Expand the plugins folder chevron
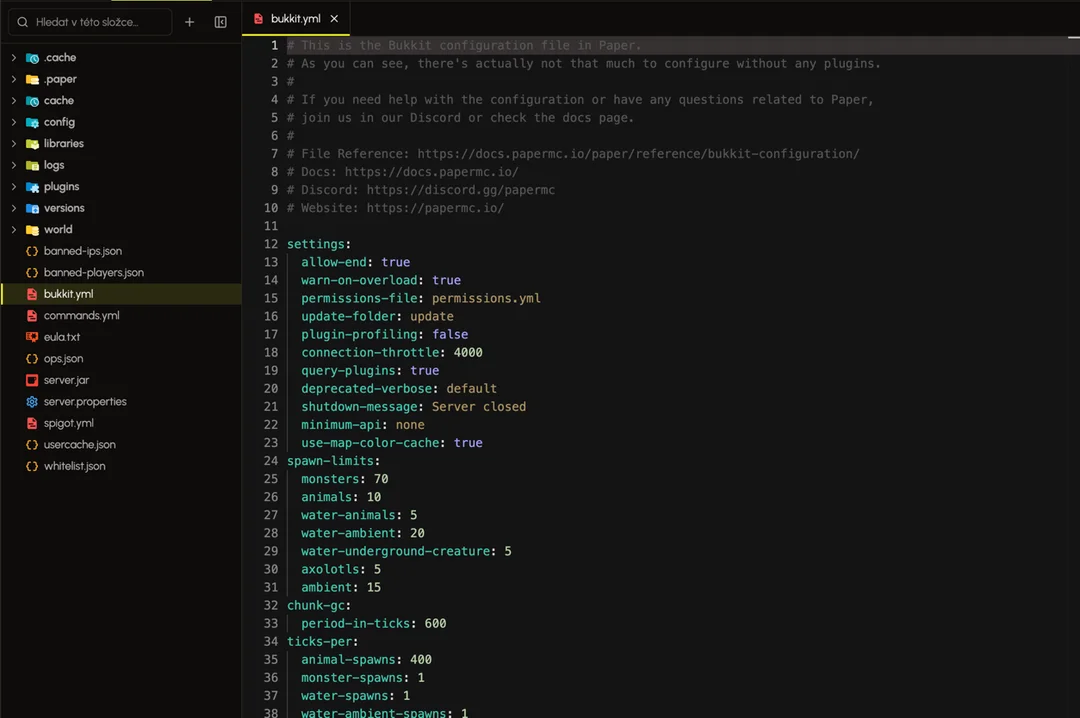 click(14, 187)
